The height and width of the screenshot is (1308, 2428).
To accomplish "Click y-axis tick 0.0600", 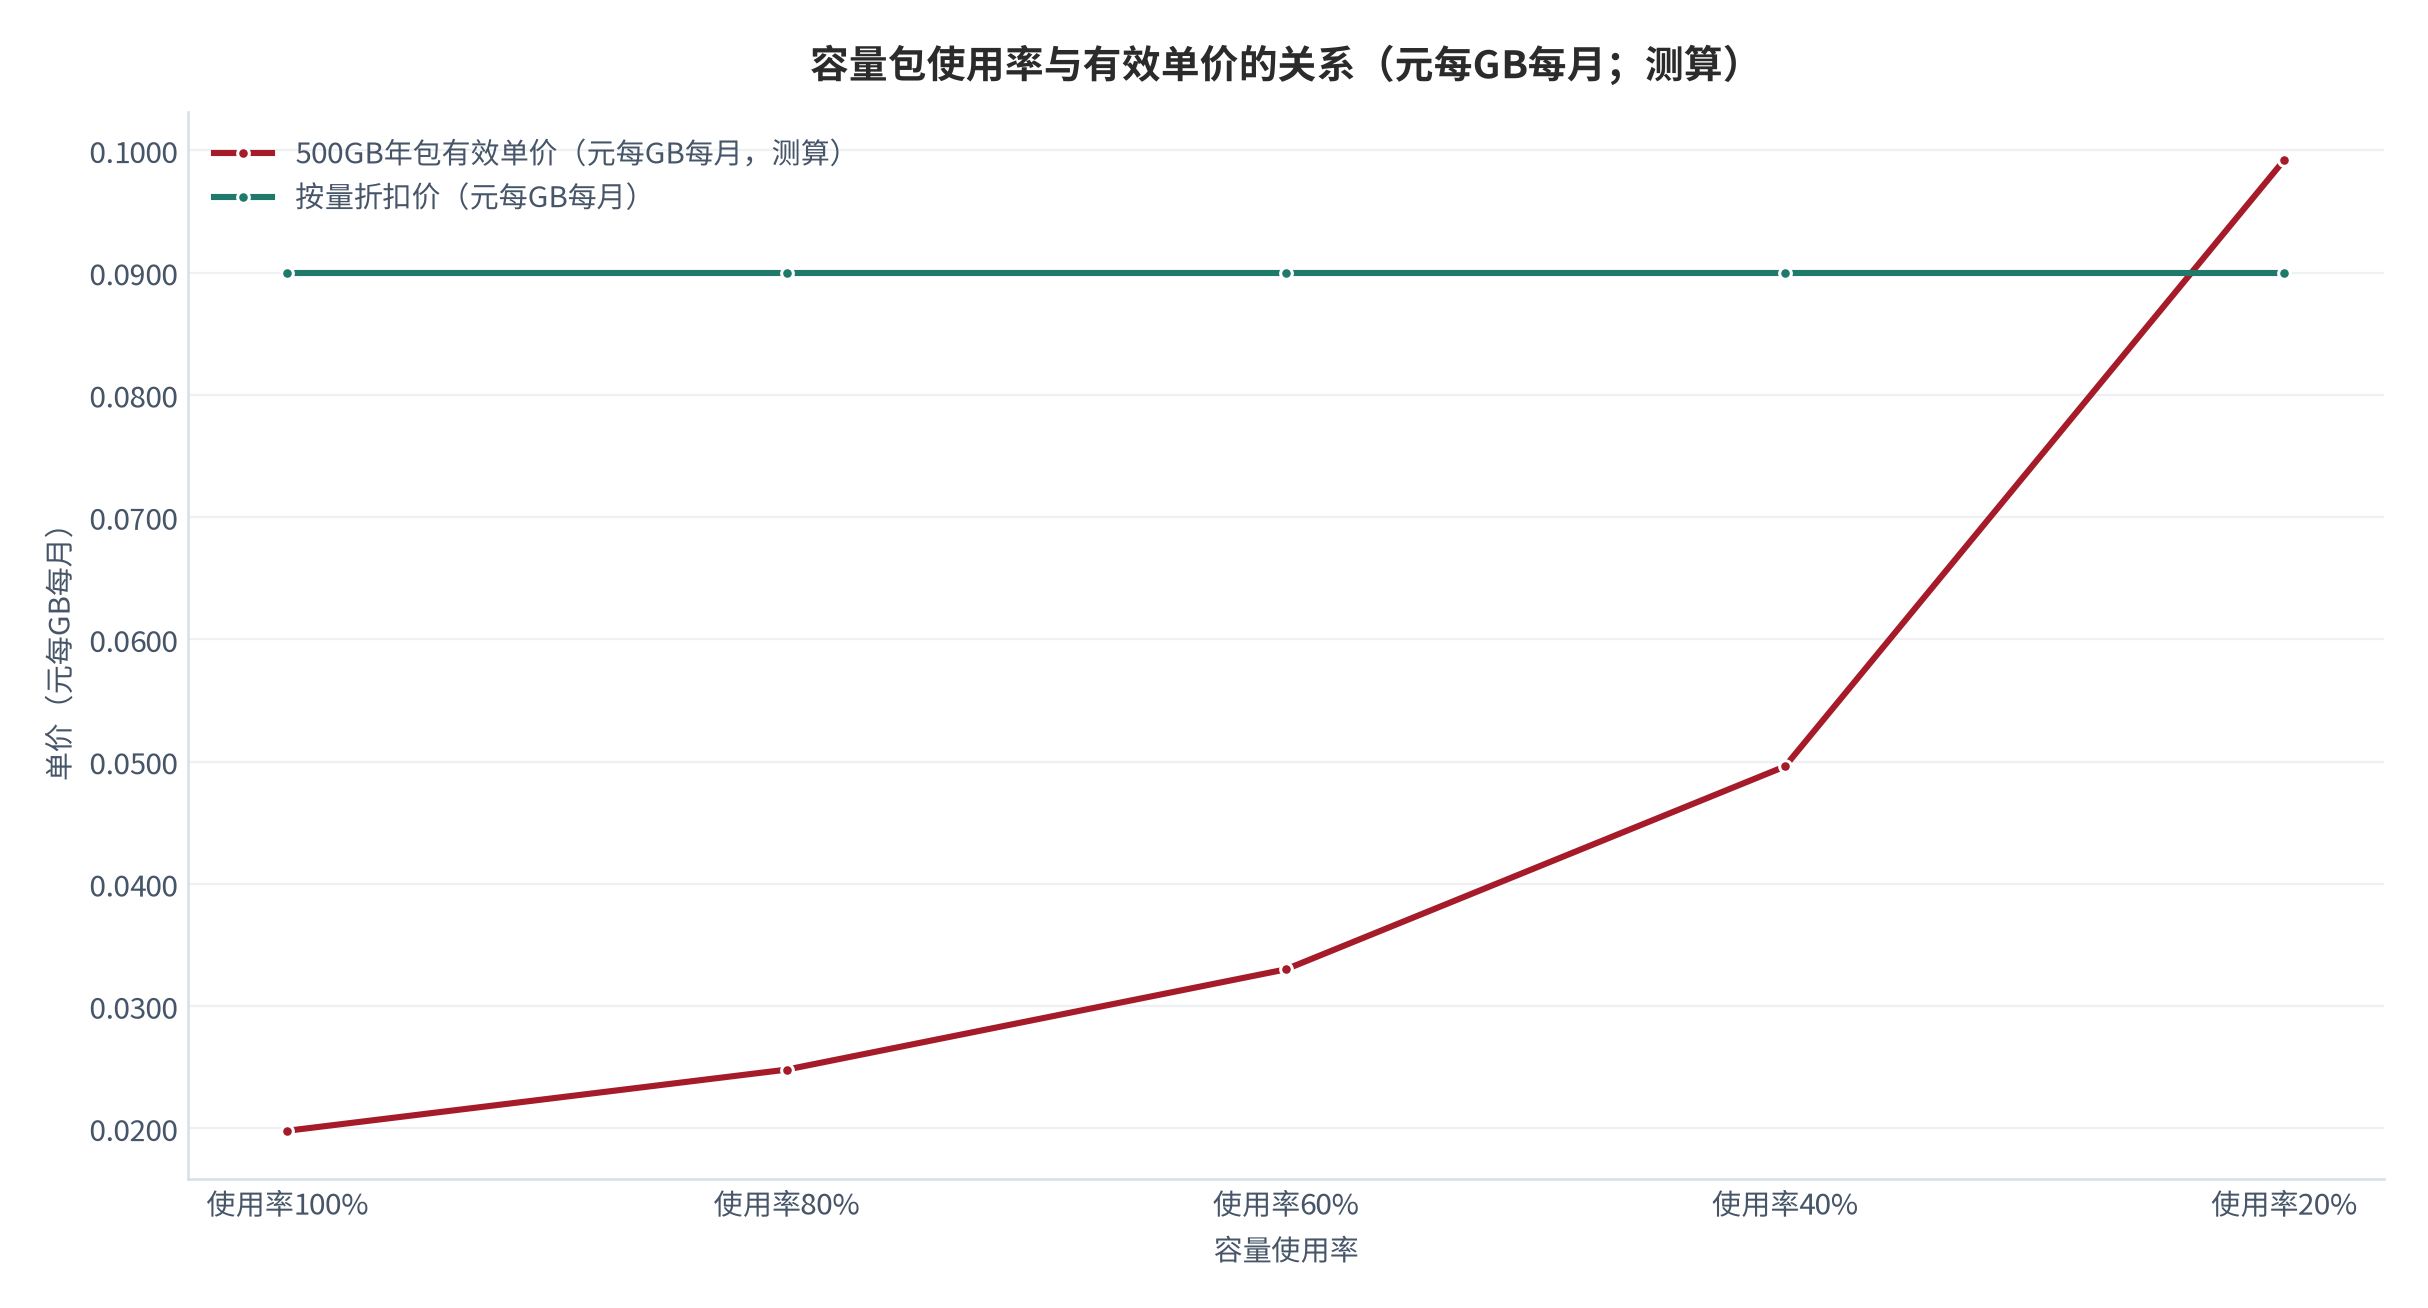I will (134, 642).
